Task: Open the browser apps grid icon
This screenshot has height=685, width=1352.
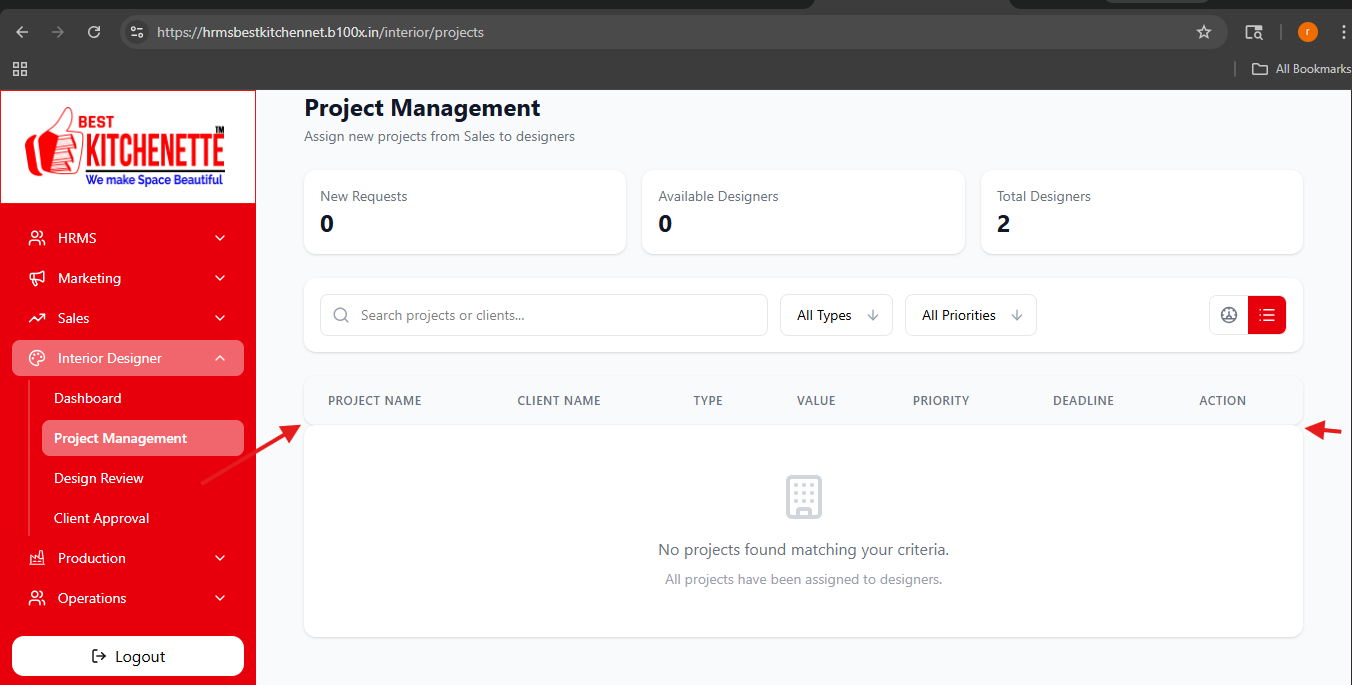Action: (x=20, y=69)
